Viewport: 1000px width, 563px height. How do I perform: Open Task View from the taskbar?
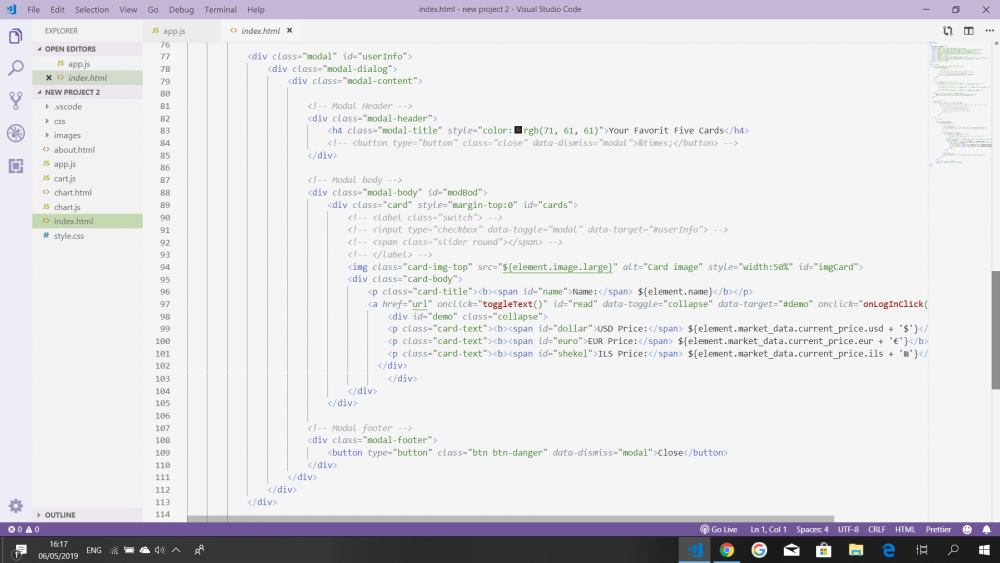pyautogui.click(x=922, y=550)
